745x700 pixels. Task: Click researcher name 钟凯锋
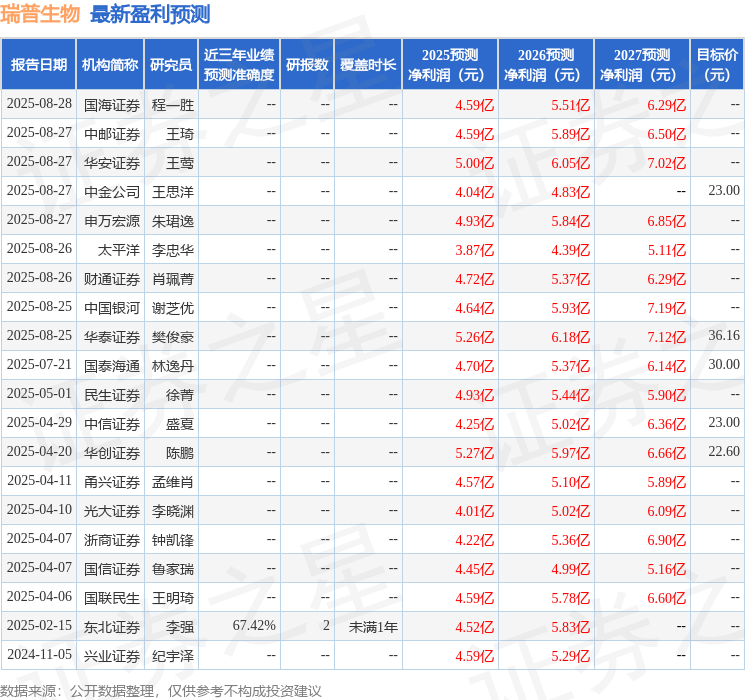pos(173,540)
